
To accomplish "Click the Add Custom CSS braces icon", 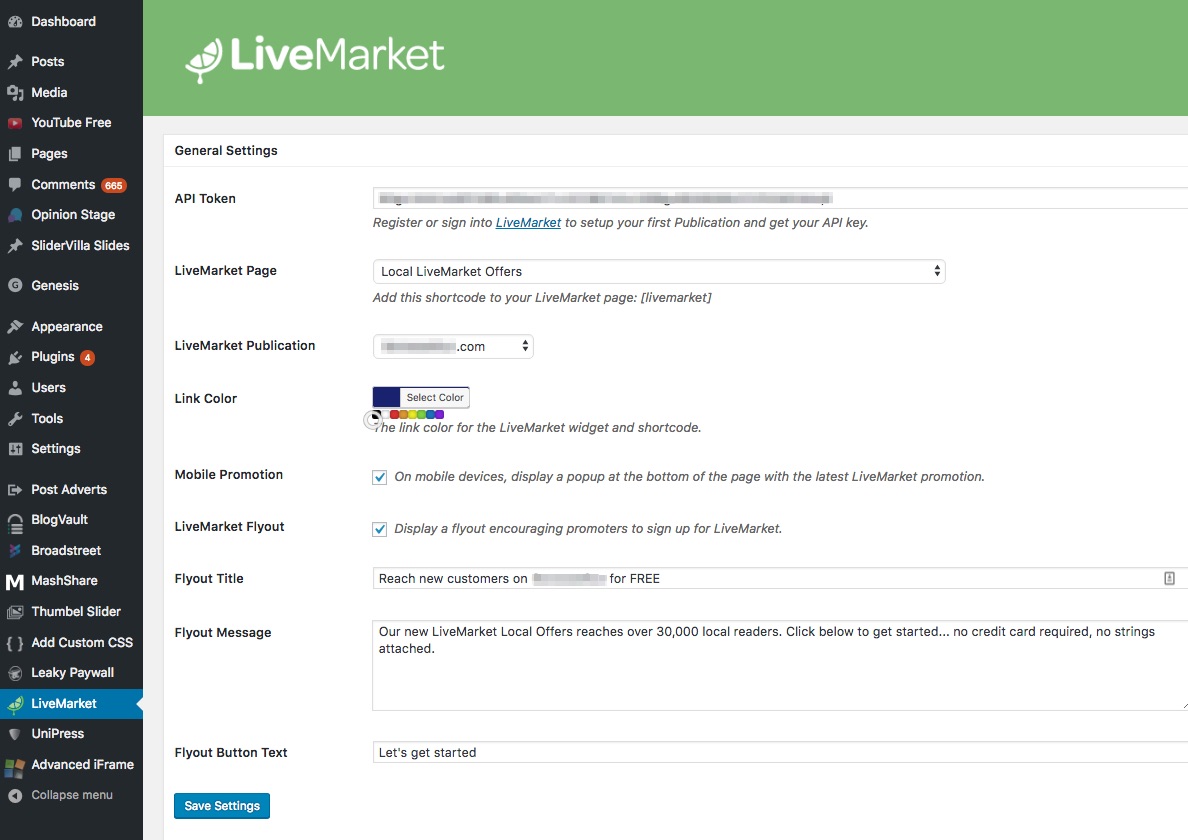I will (14, 643).
